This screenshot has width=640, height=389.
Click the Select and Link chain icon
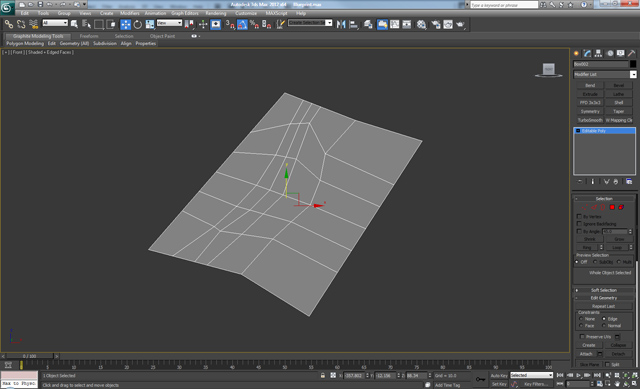pos(9,24)
